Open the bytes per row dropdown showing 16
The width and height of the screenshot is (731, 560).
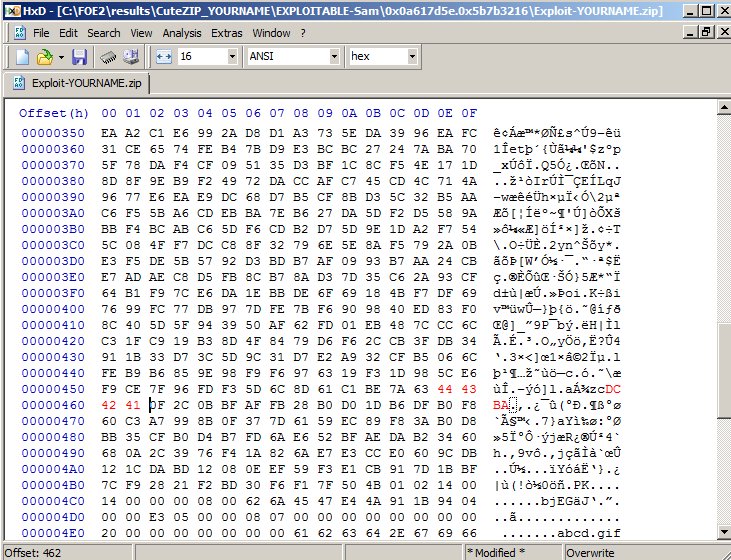[232, 57]
